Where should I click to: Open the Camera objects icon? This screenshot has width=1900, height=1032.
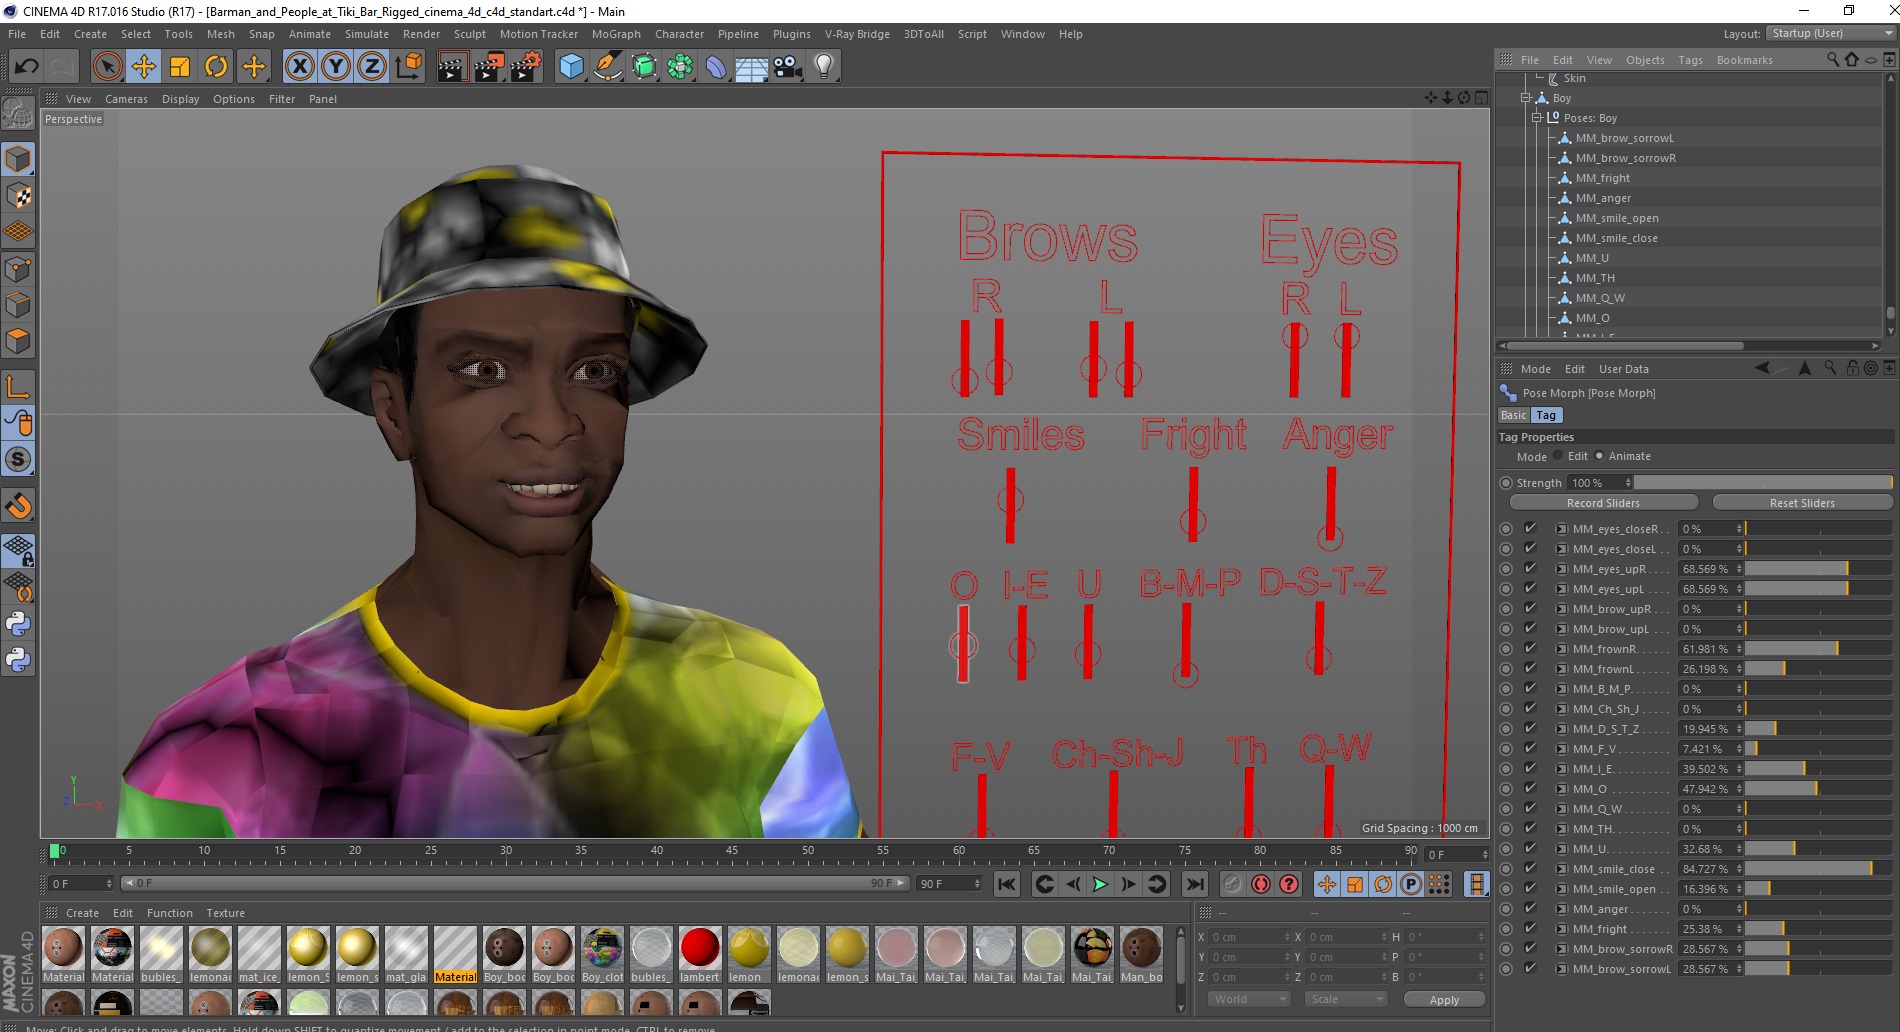(x=787, y=67)
